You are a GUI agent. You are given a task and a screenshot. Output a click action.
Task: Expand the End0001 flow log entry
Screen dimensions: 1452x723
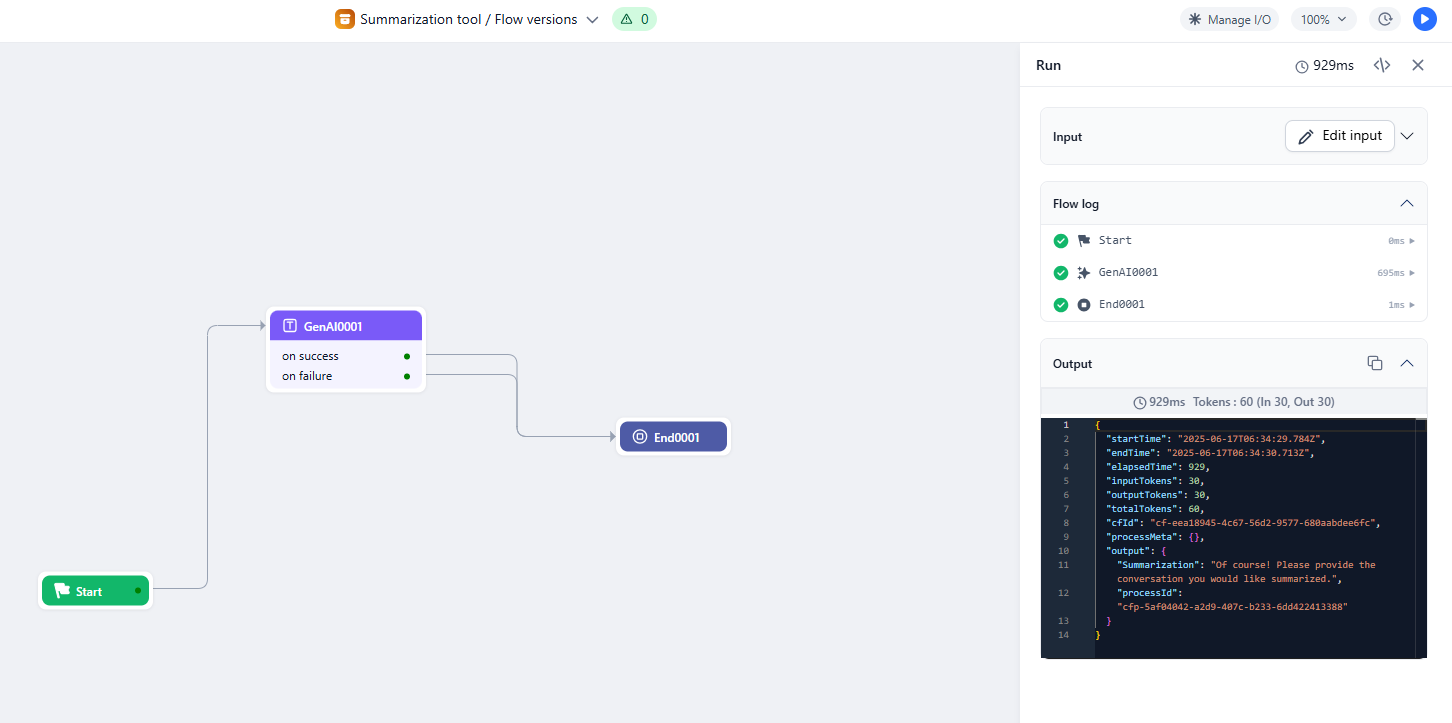pyautogui.click(x=1412, y=305)
